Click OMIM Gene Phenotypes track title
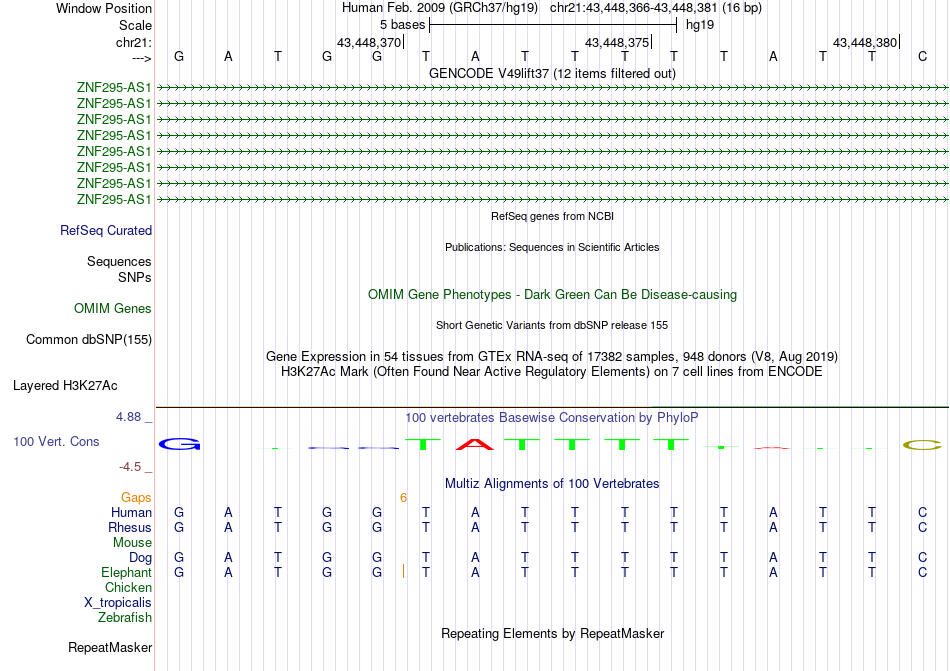Screen dimensions: 950x671 552,295
